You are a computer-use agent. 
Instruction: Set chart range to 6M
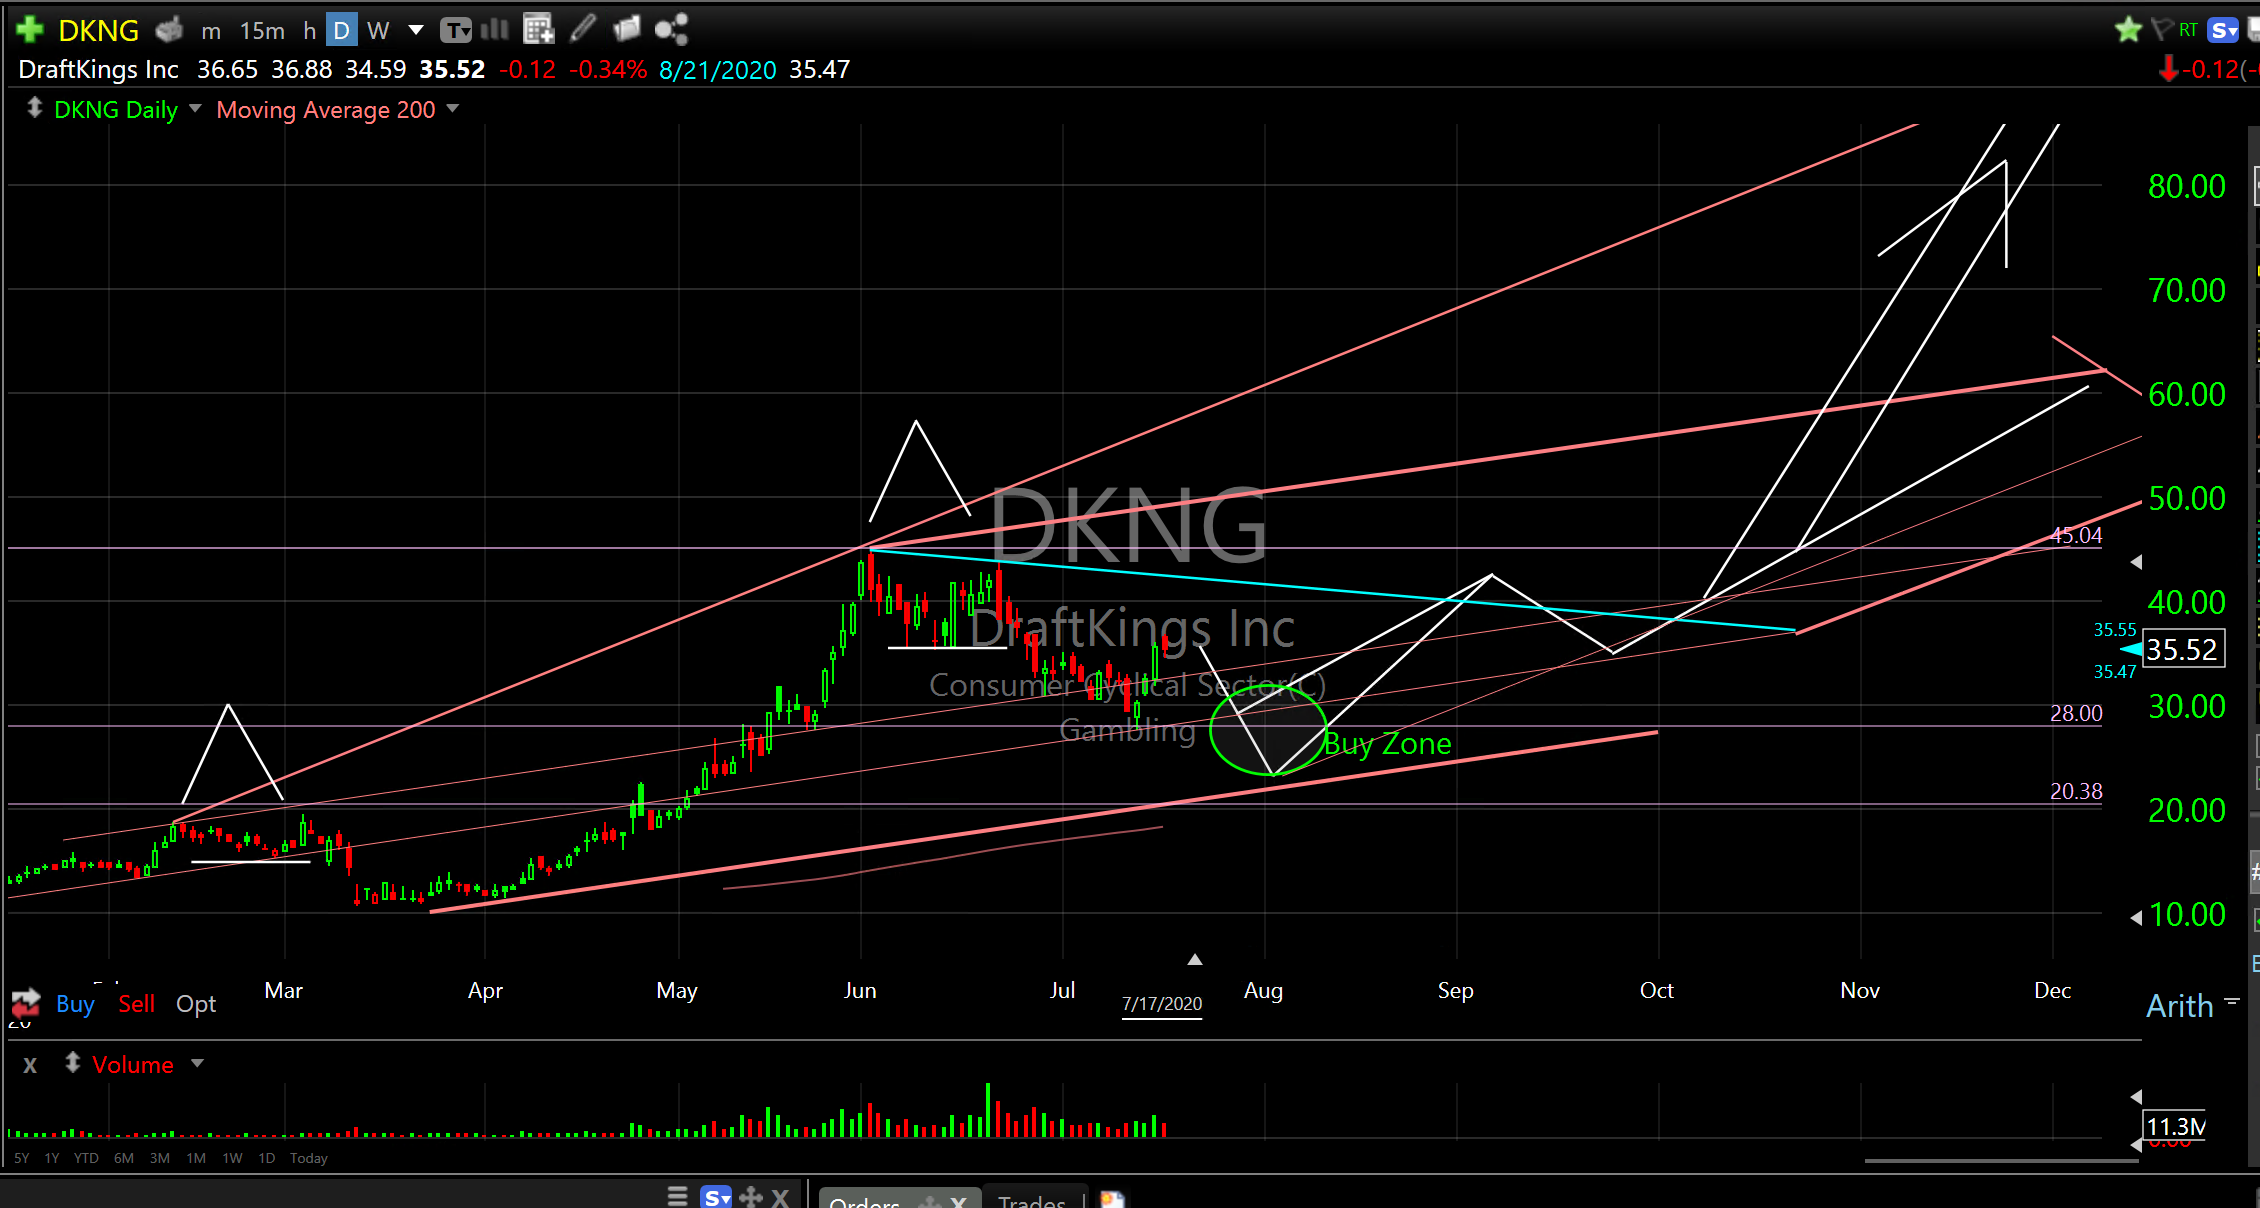124,1158
